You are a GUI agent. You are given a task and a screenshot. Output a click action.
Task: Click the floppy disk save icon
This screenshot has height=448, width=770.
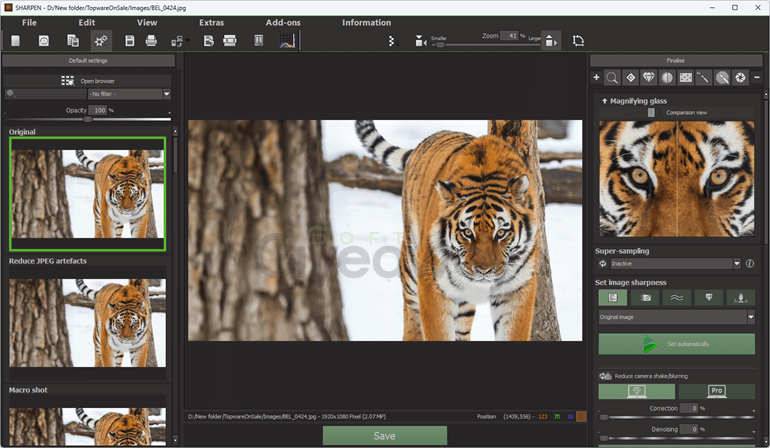coord(130,41)
